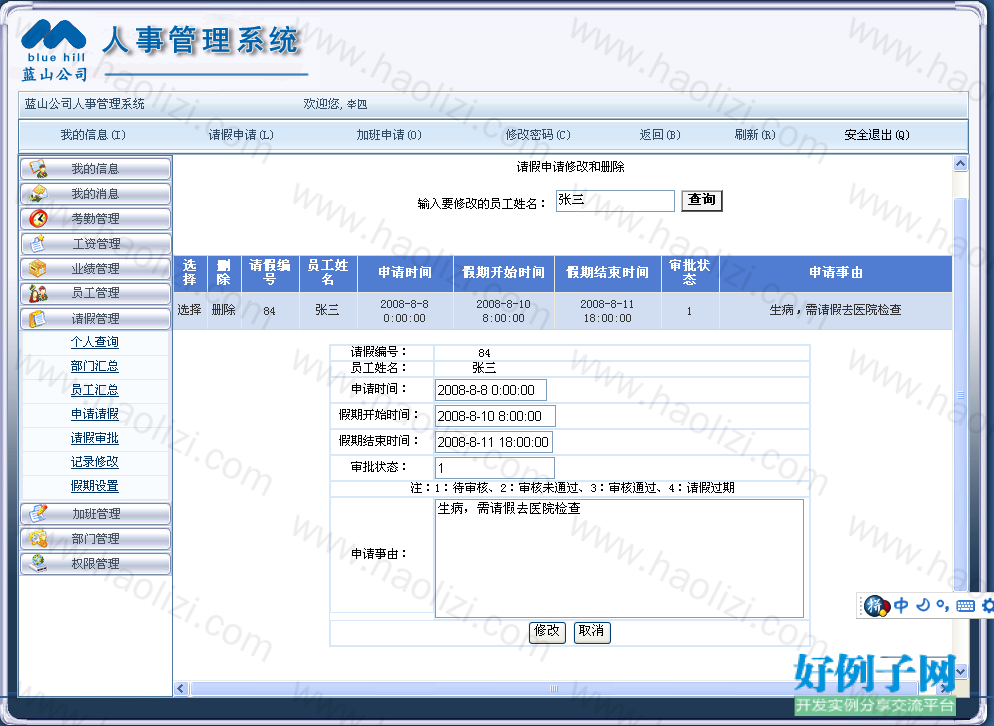
Task: Open the 记录修改 link
Action: [x=94, y=462]
